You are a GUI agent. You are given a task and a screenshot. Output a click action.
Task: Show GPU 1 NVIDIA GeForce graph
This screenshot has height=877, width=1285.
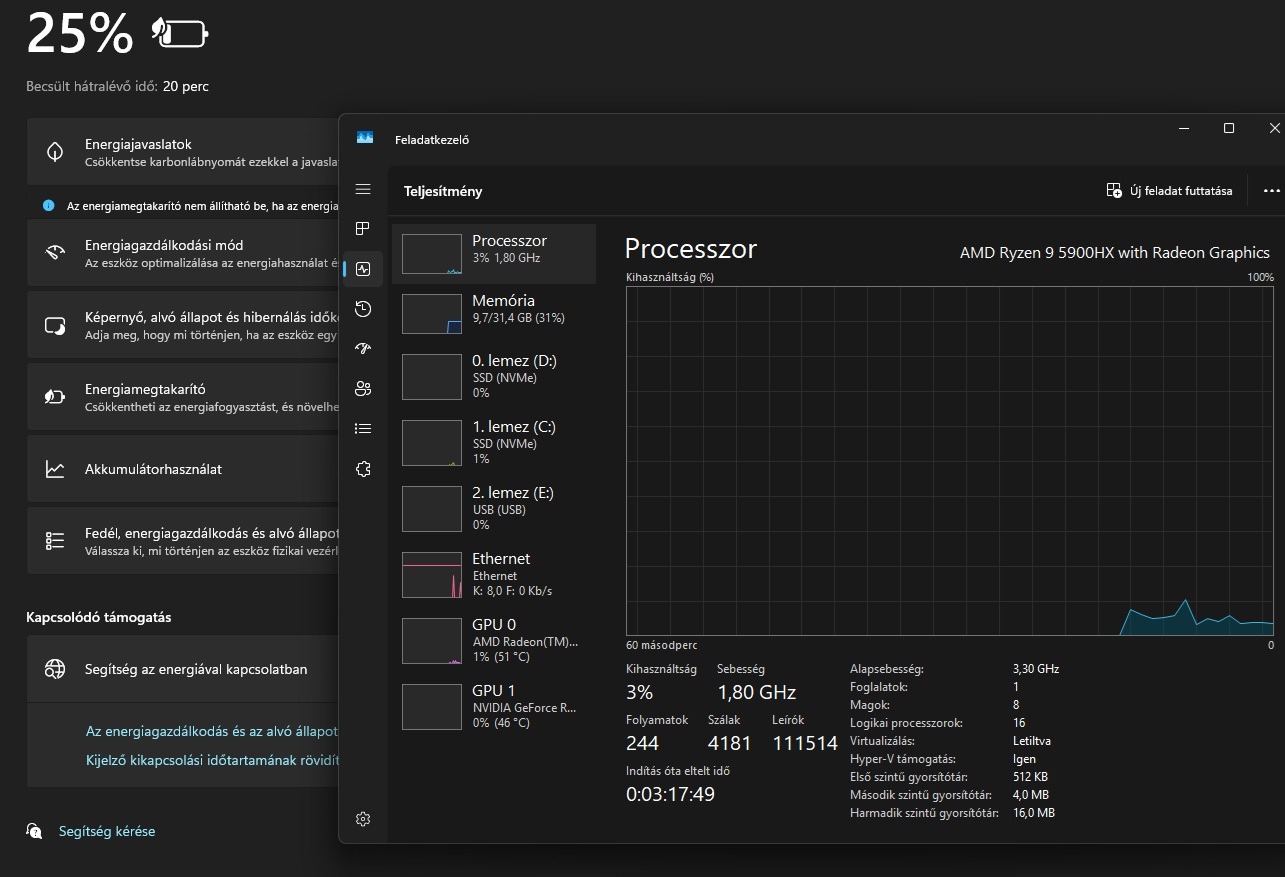493,705
